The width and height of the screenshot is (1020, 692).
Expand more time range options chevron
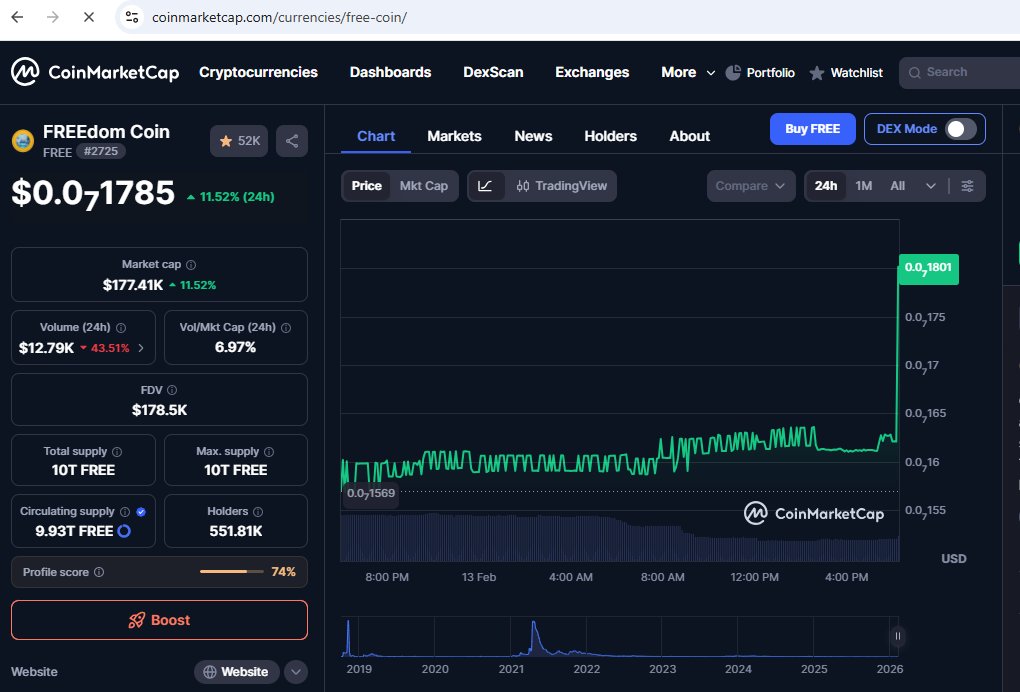coord(930,186)
